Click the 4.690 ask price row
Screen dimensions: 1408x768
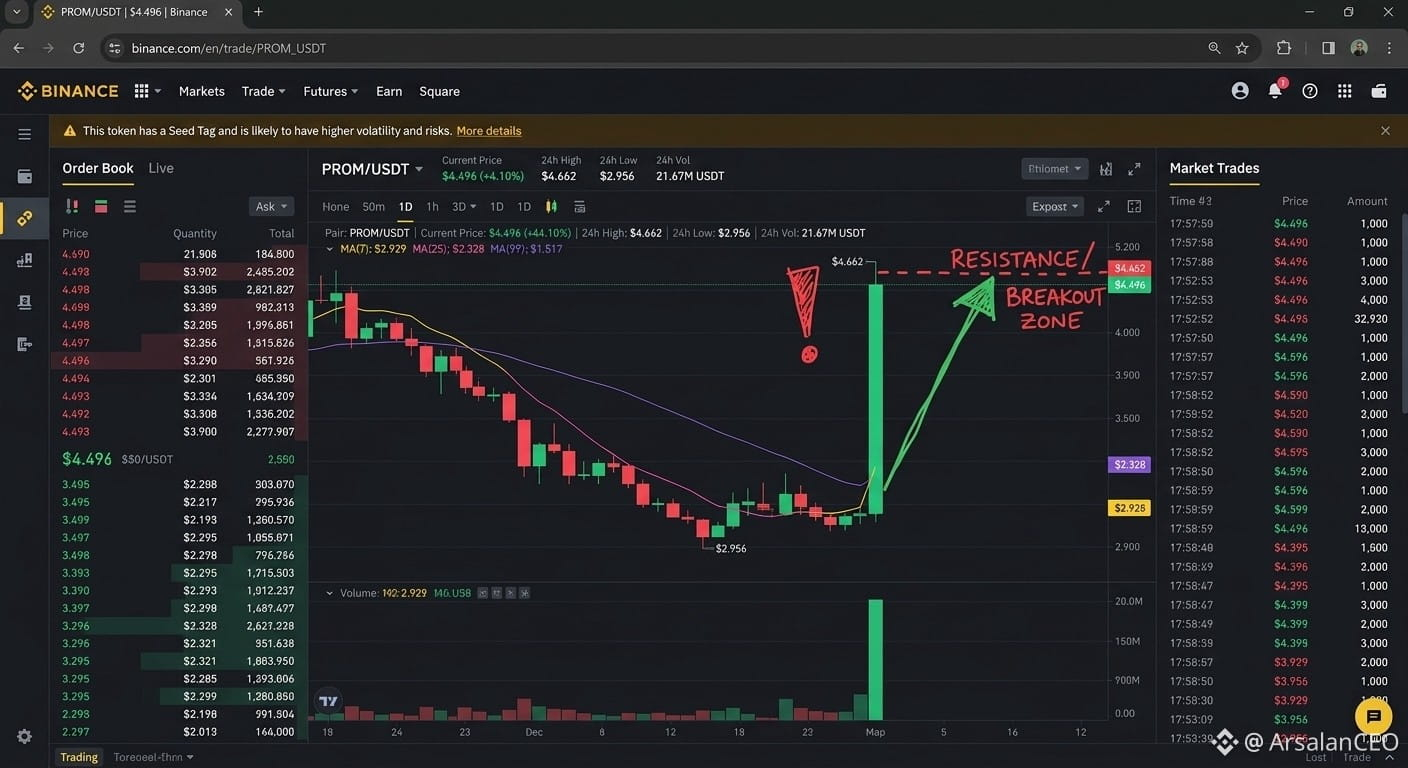179,254
